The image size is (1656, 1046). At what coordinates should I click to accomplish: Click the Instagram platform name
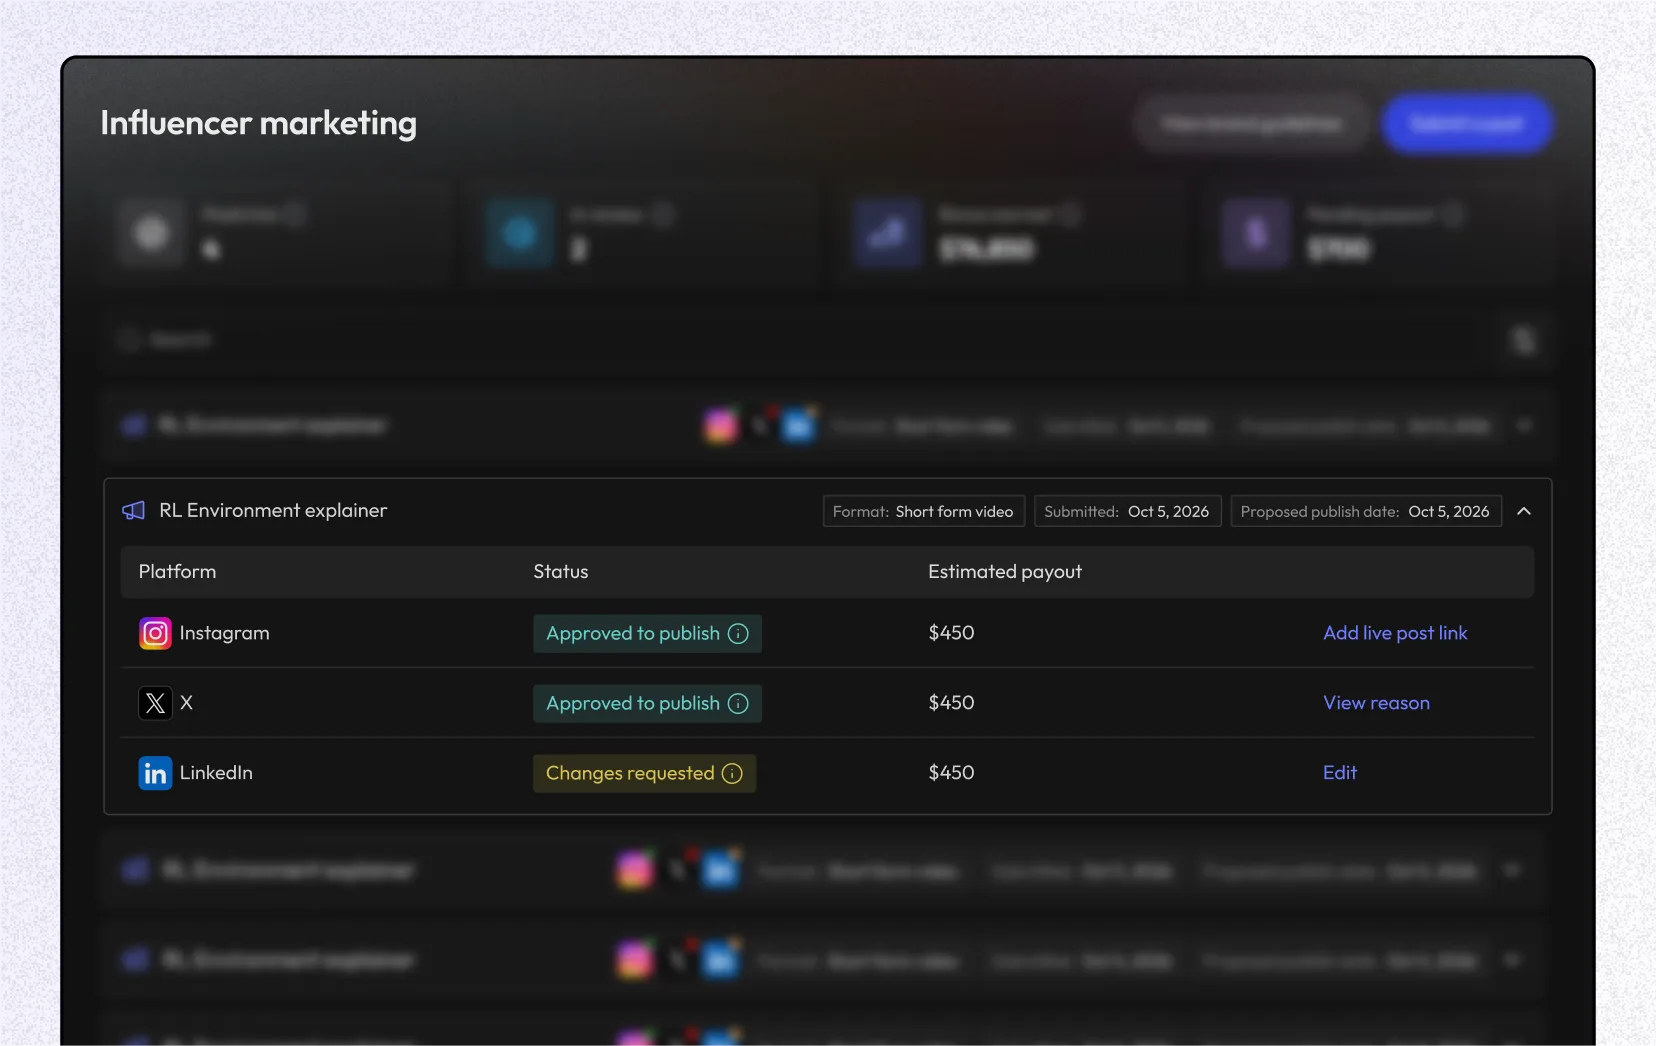(224, 633)
